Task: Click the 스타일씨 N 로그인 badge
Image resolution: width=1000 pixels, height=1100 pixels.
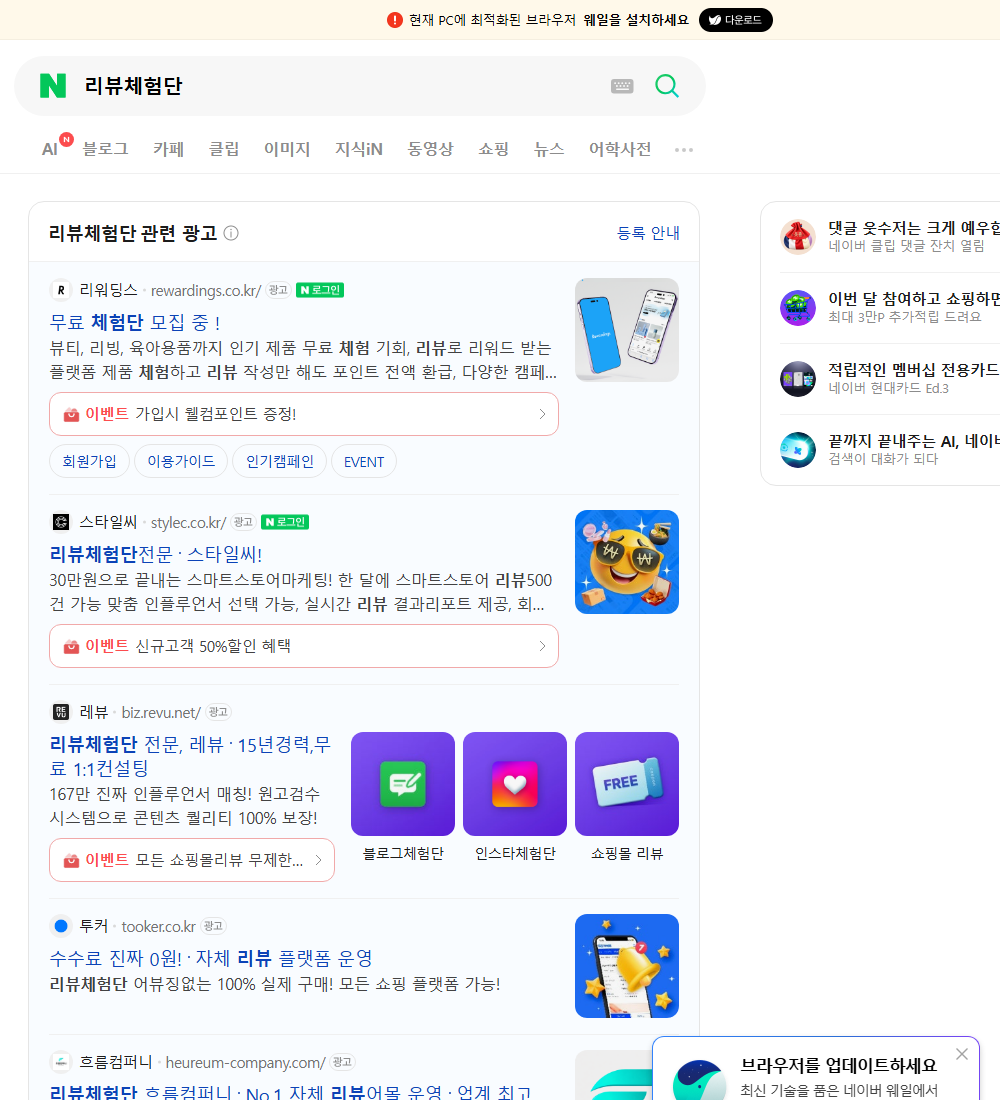Action: 285,522
